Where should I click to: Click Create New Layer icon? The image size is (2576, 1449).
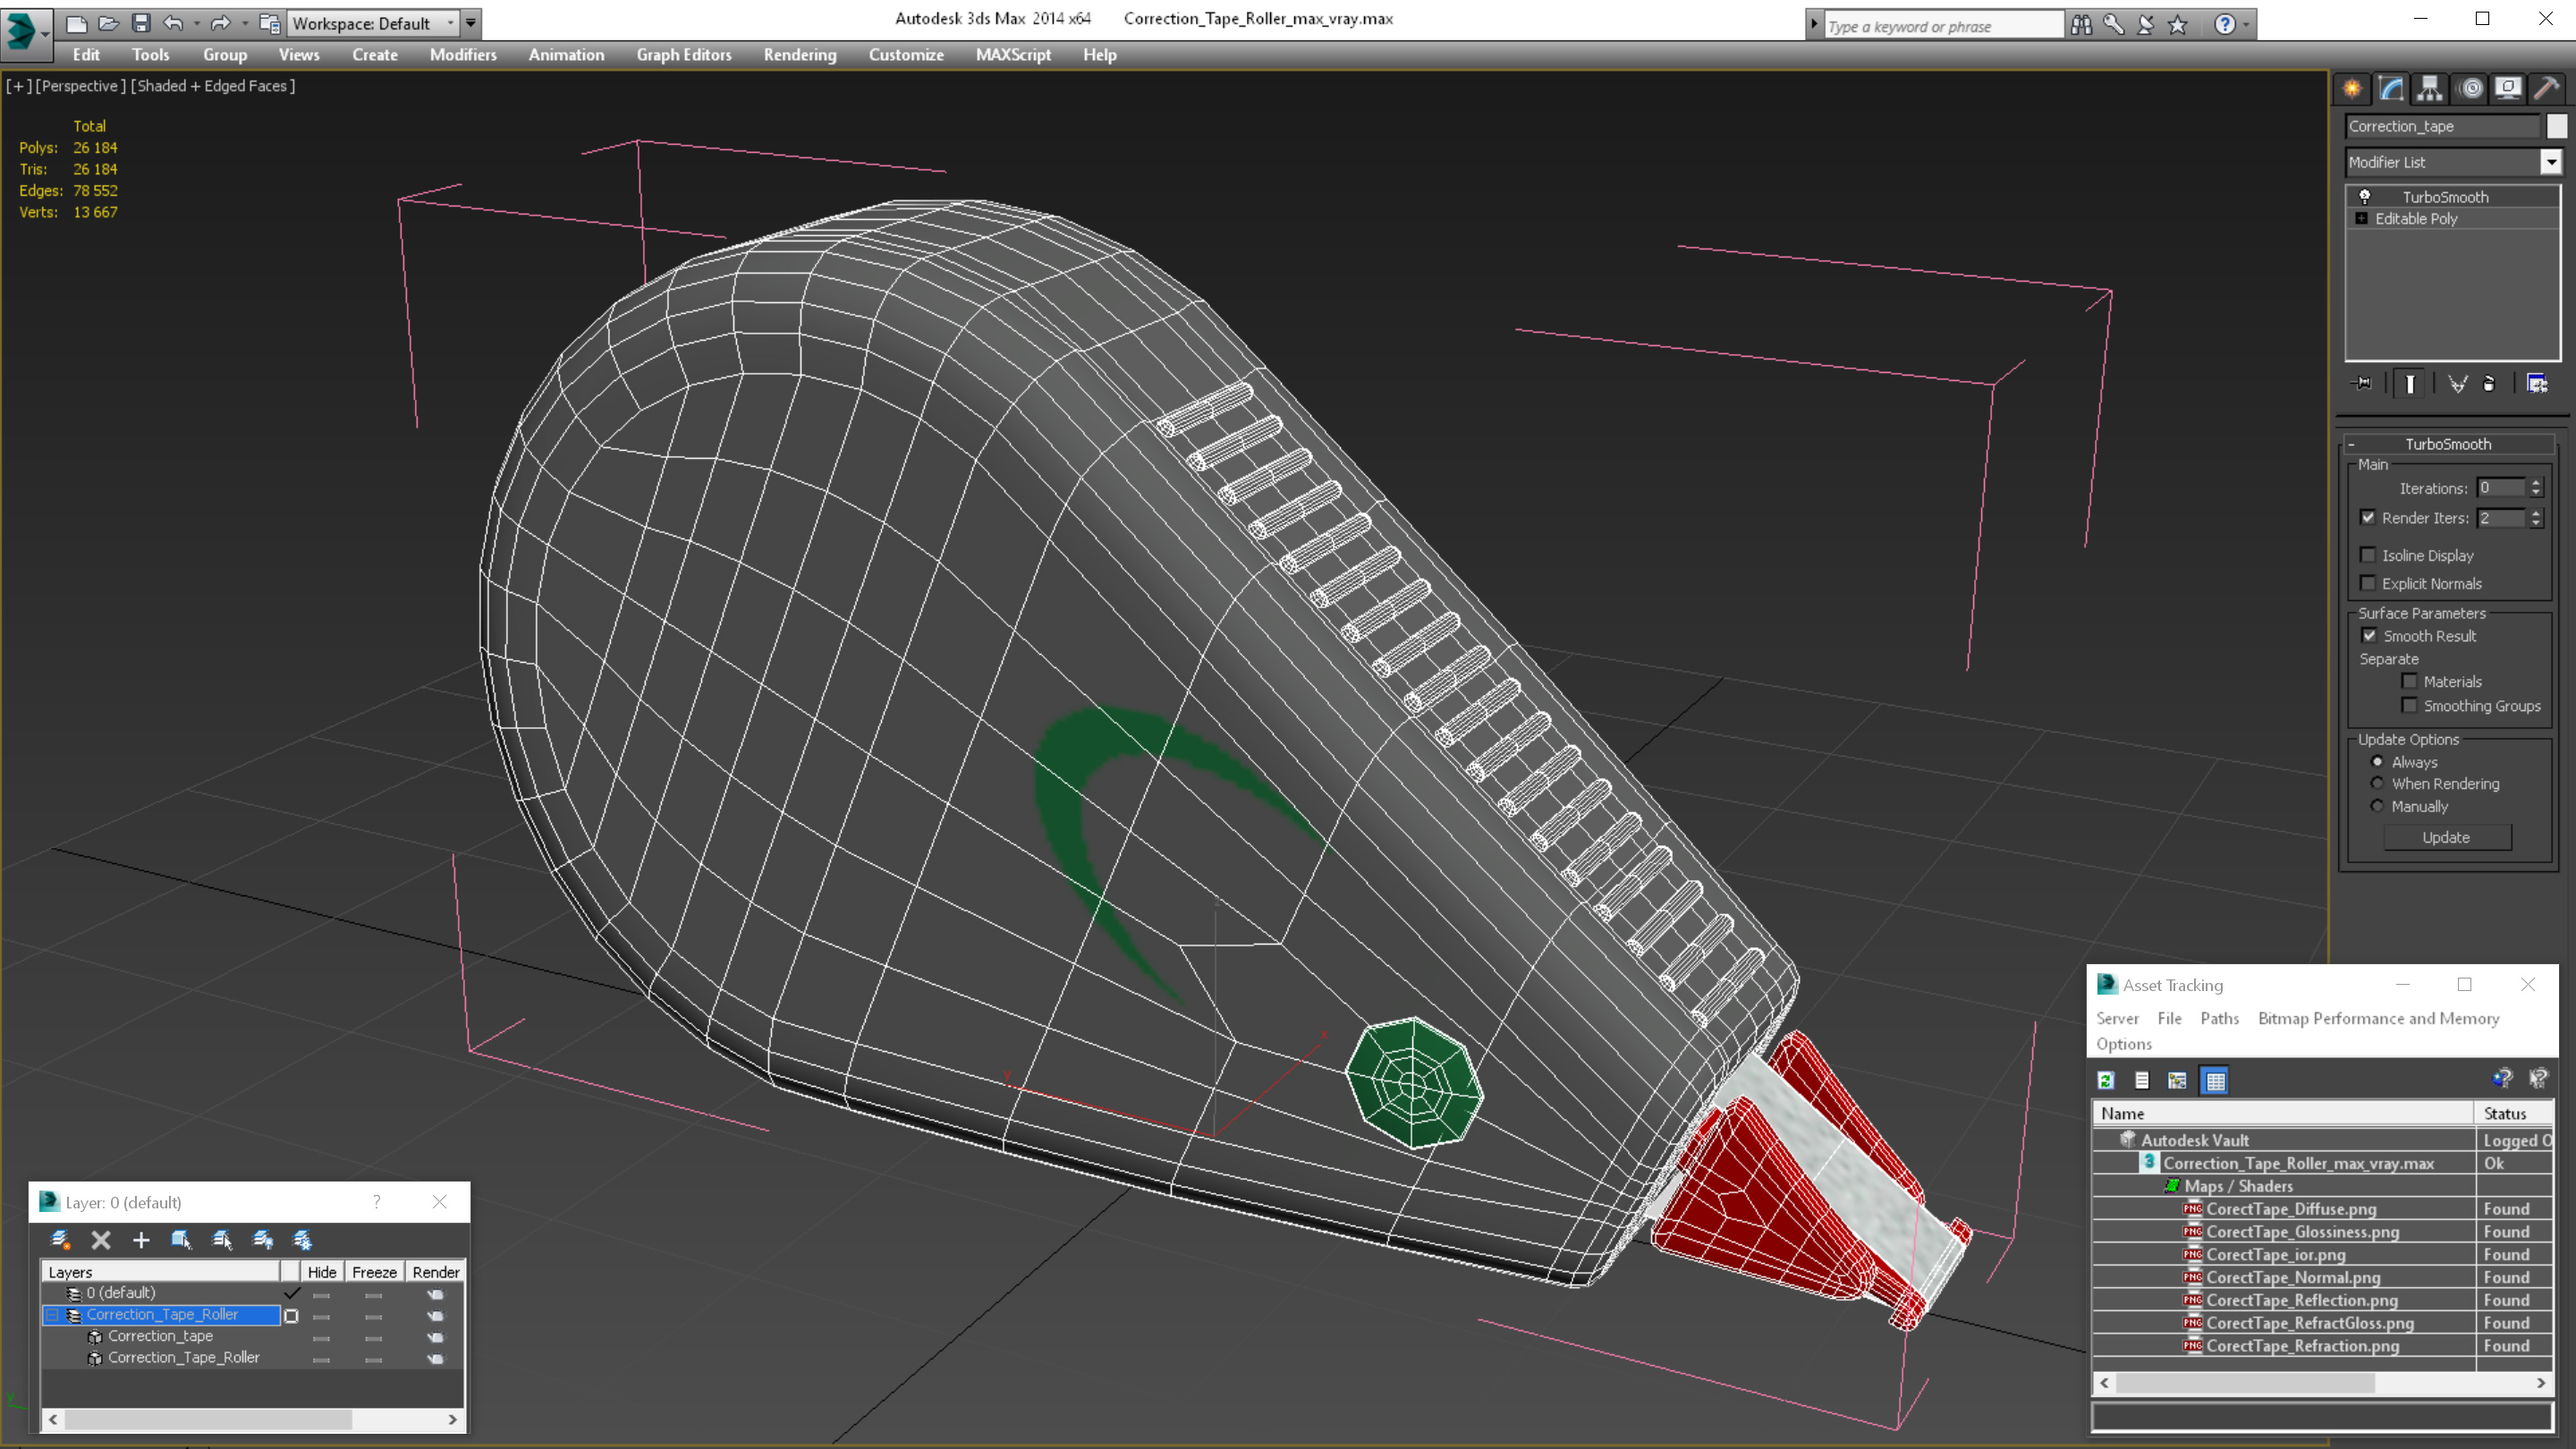60,1240
